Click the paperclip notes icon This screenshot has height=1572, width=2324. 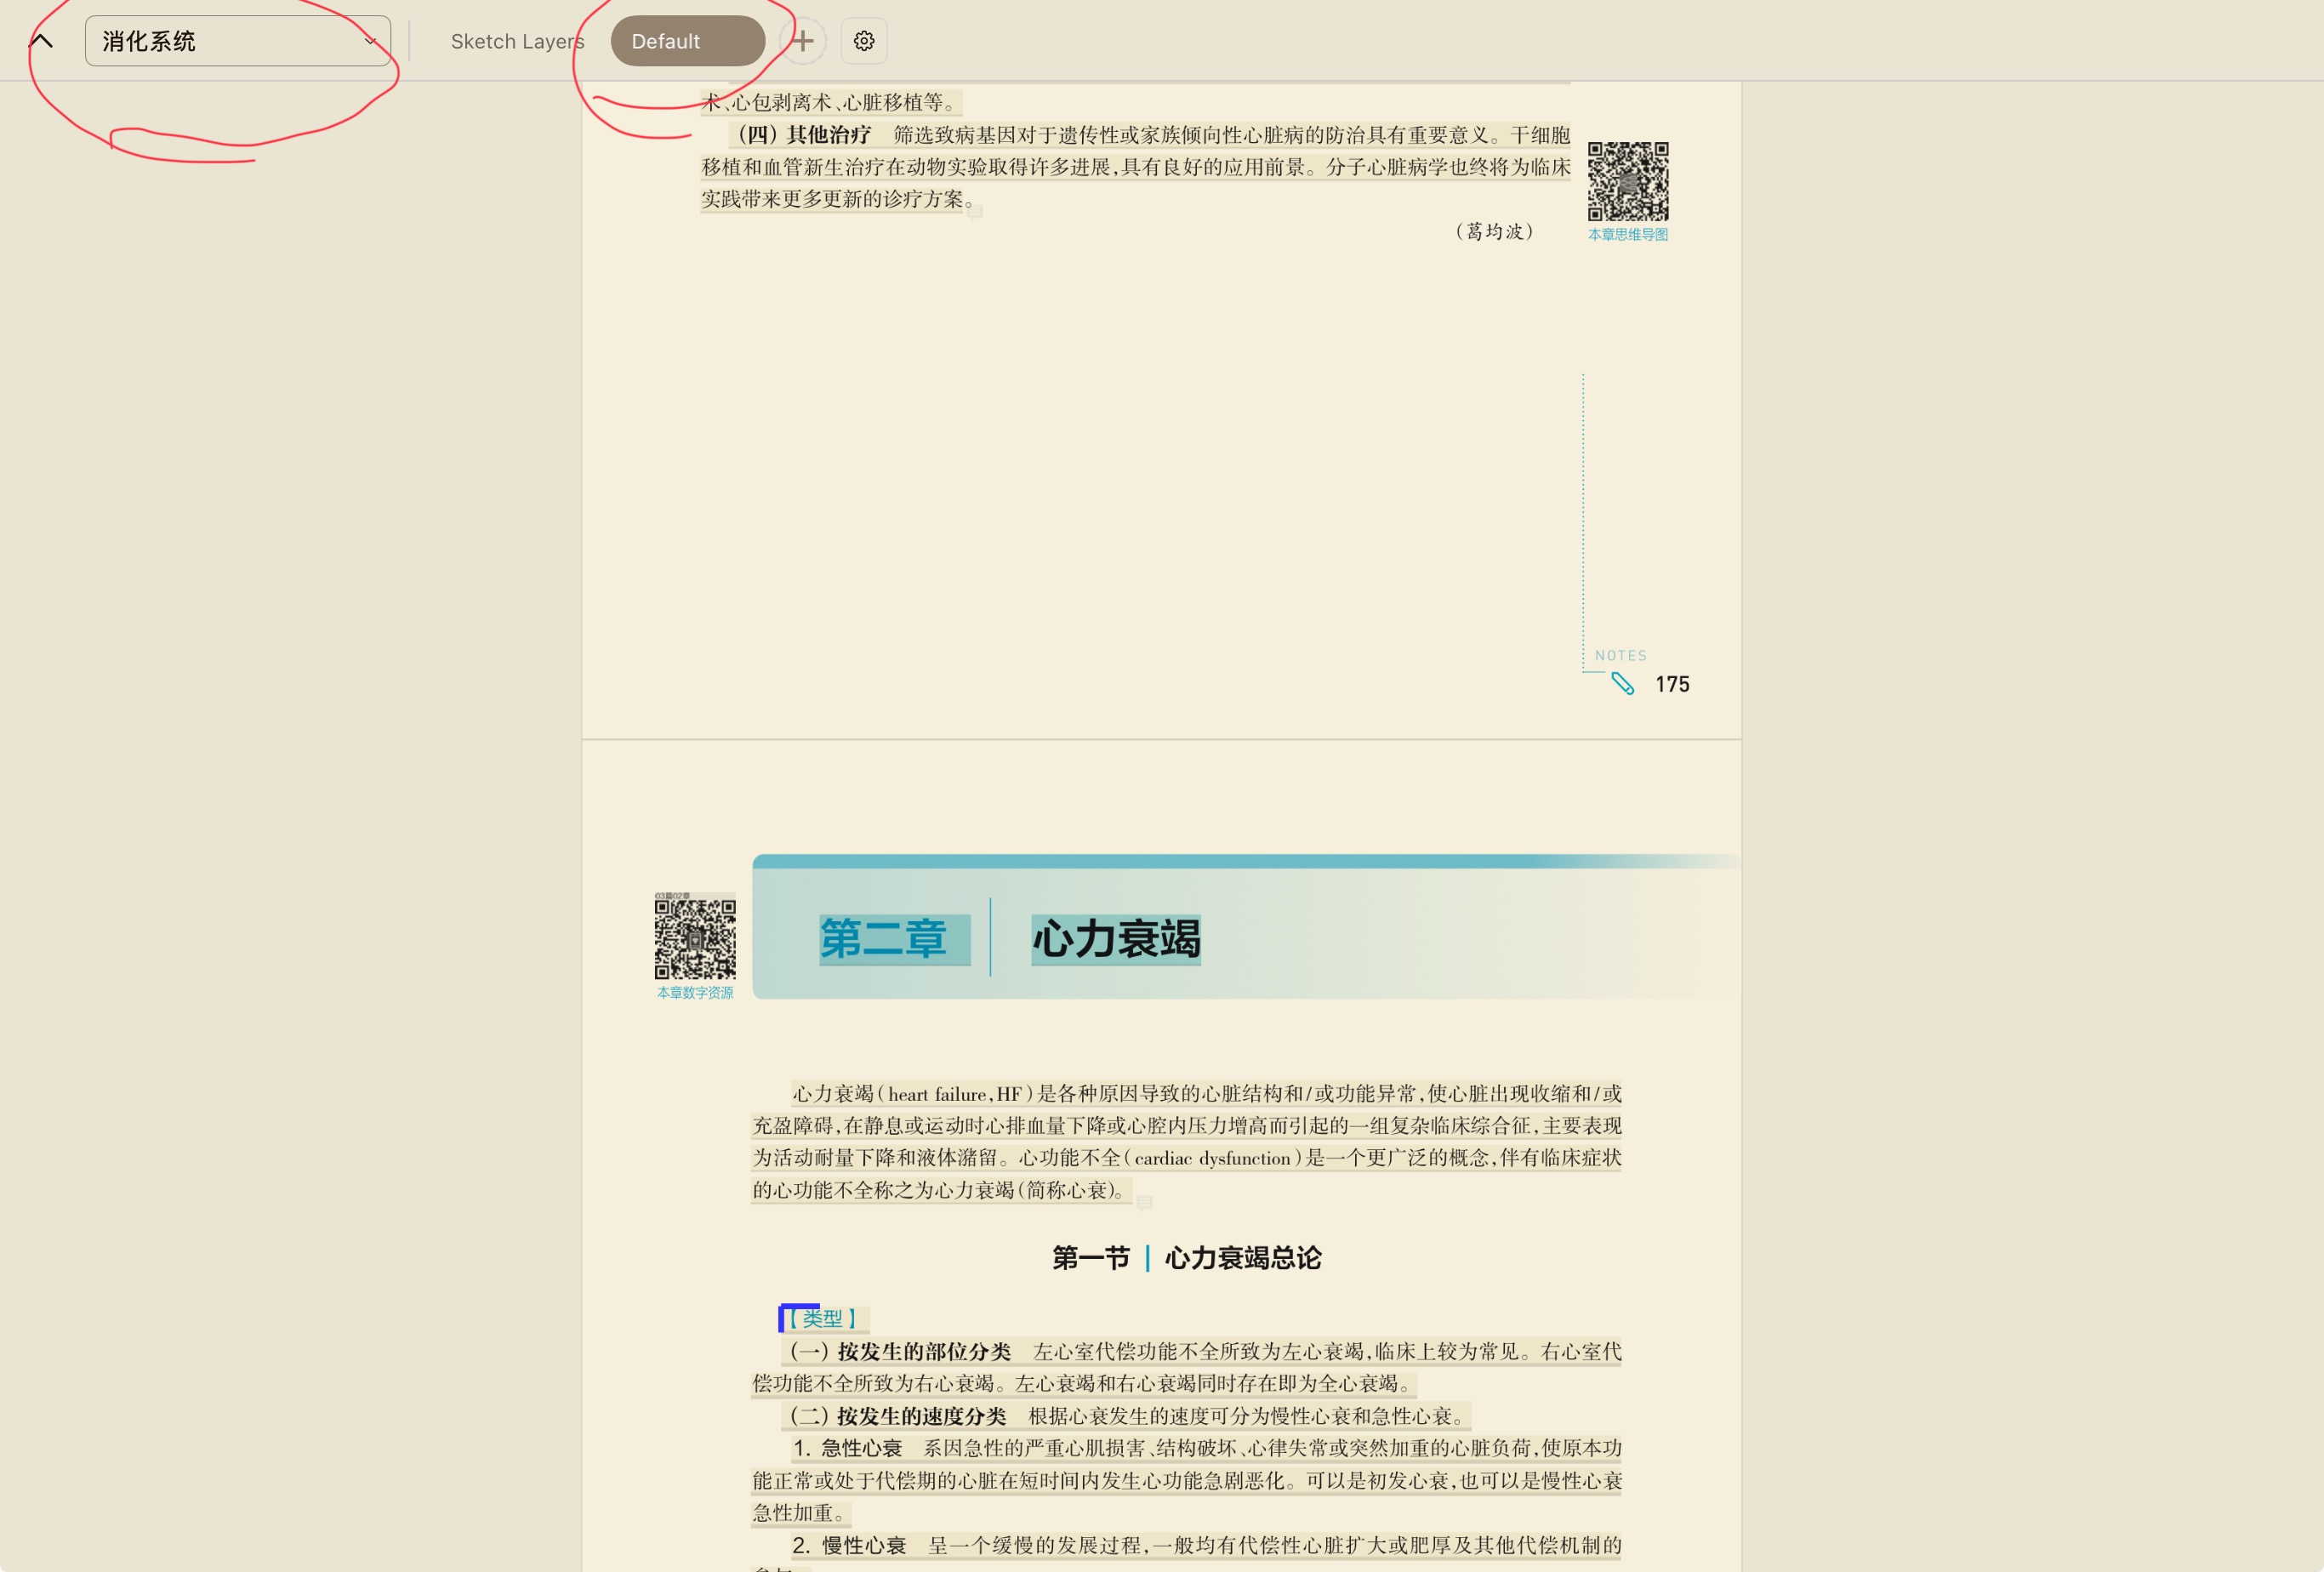click(x=1622, y=684)
